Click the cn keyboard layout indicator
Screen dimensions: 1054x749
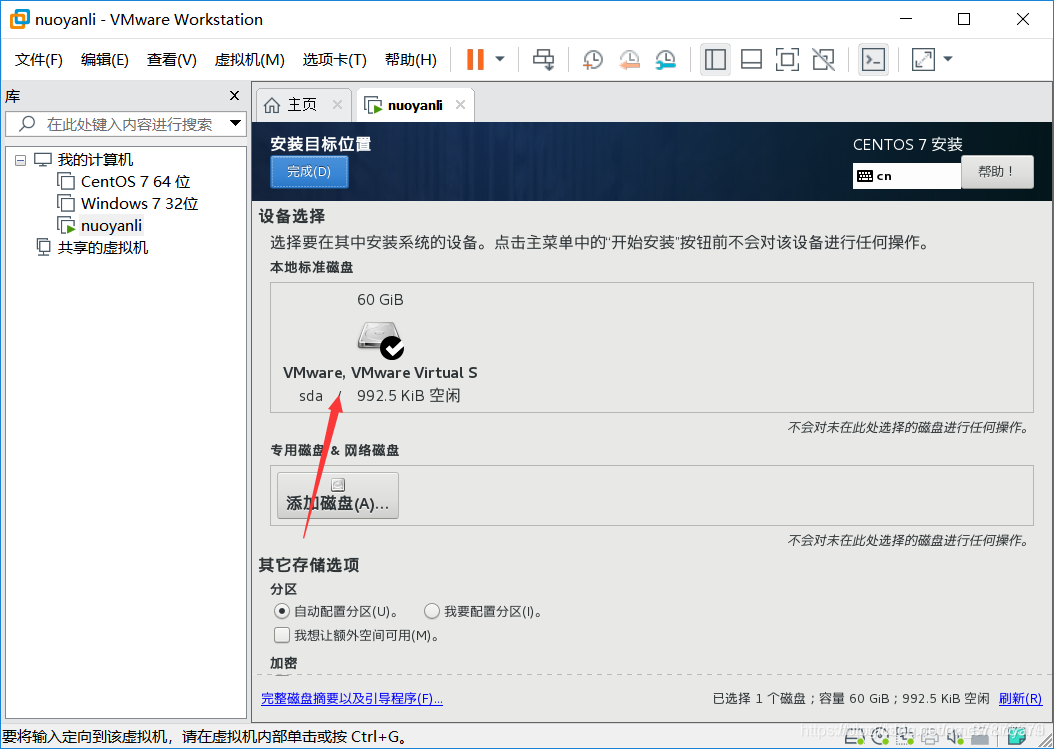coord(906,176)
